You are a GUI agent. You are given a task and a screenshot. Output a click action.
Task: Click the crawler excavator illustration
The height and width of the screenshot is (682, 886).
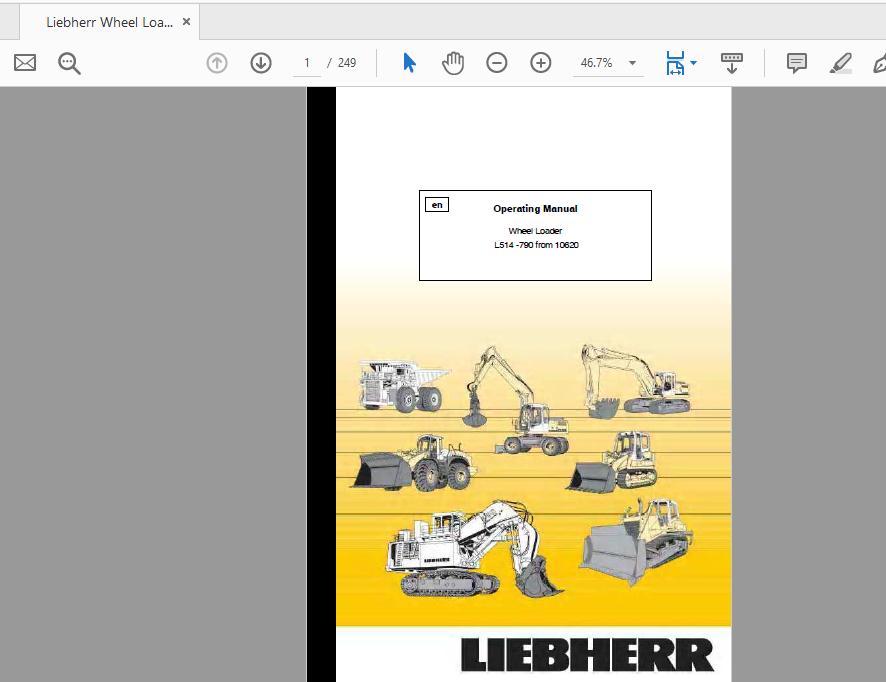(x=635, y=381)
